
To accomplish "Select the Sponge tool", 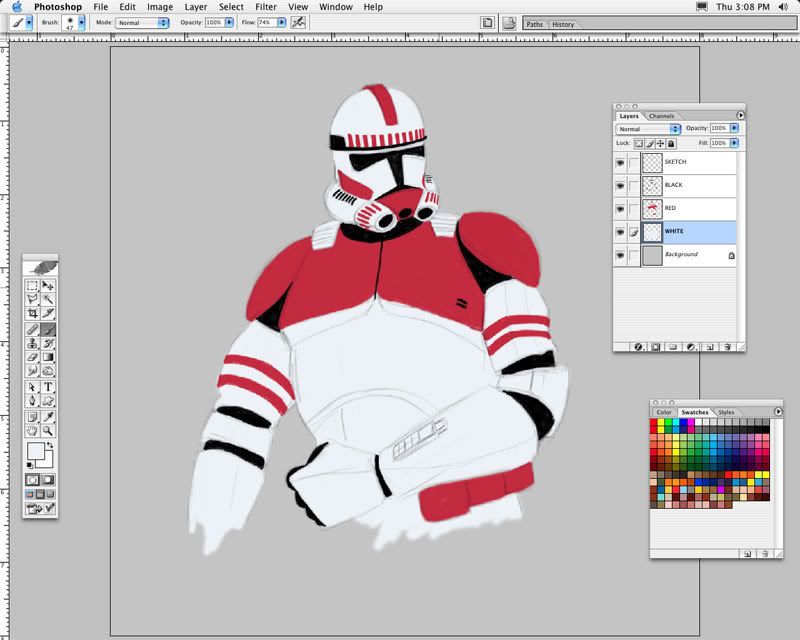I will coord(48,371).
